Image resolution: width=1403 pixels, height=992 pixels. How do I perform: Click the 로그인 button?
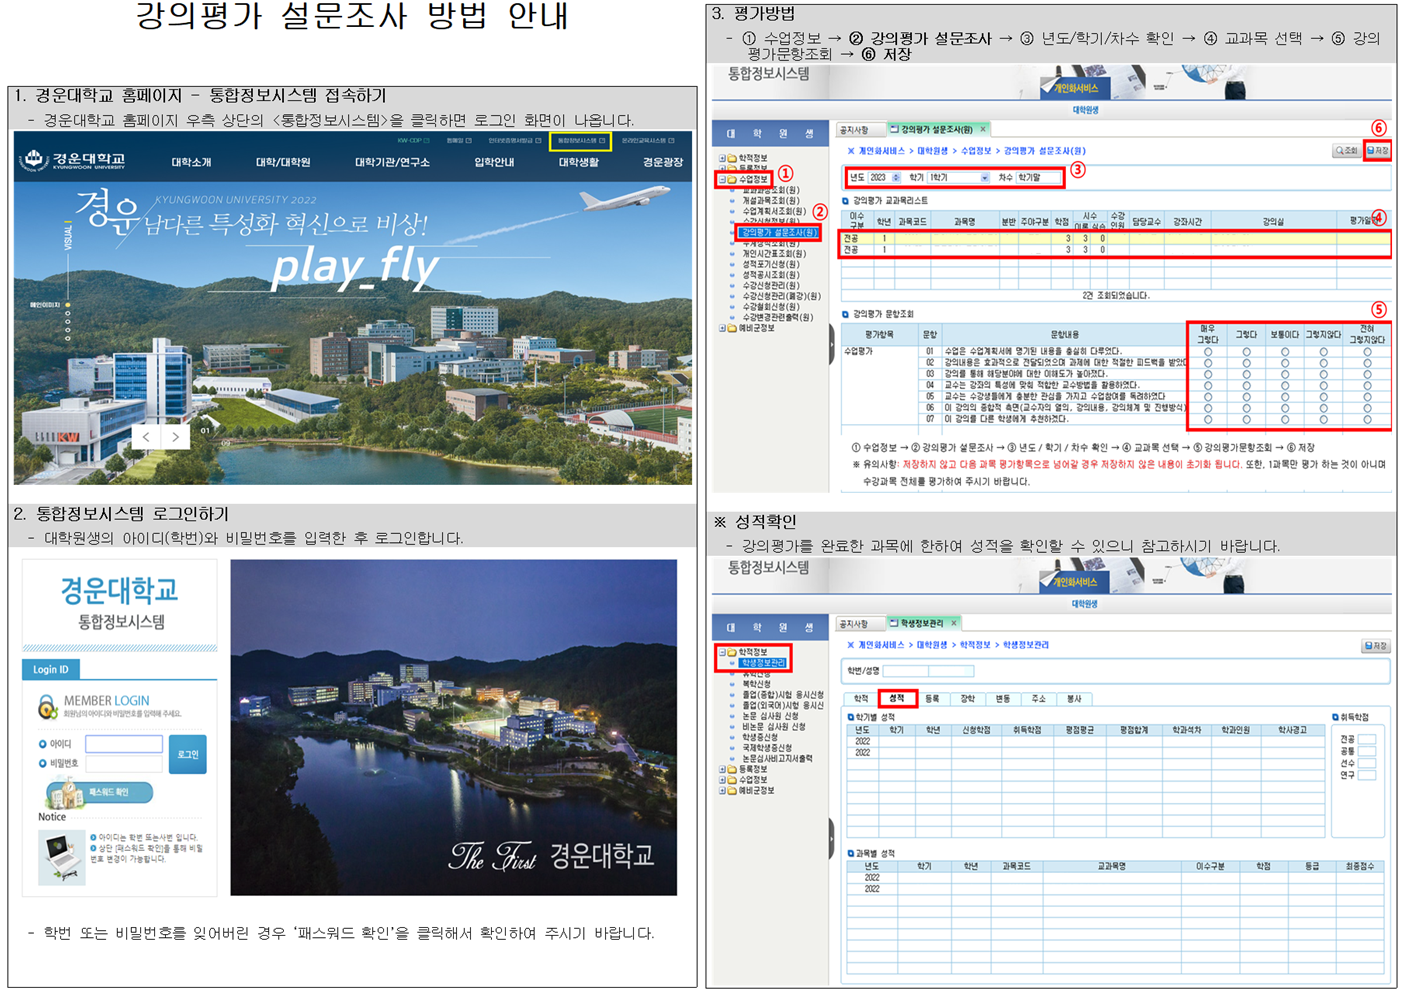click(x=188, y=754)
